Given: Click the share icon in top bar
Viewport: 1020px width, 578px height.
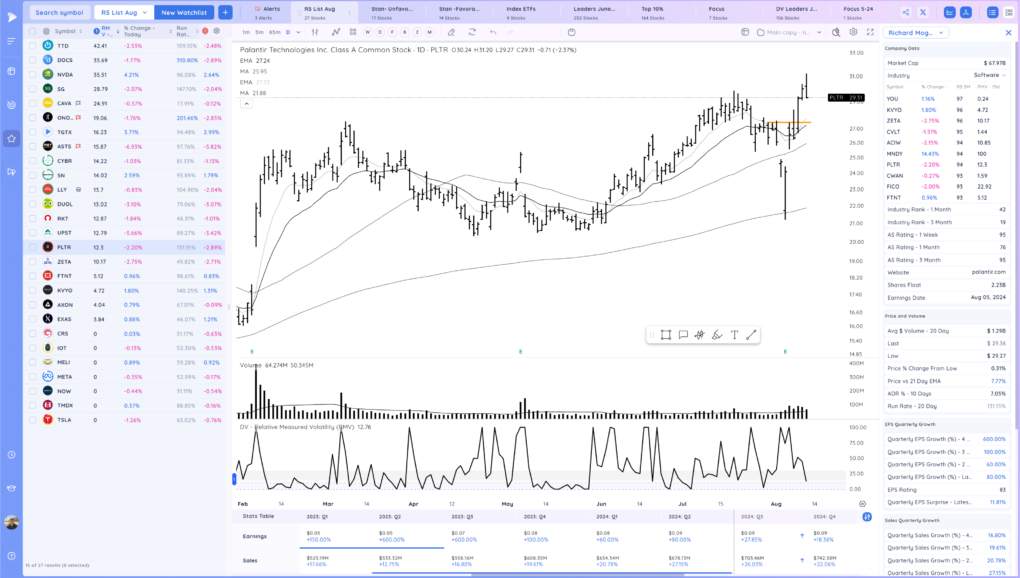Looking at the screenshot, I should [905, 12].
